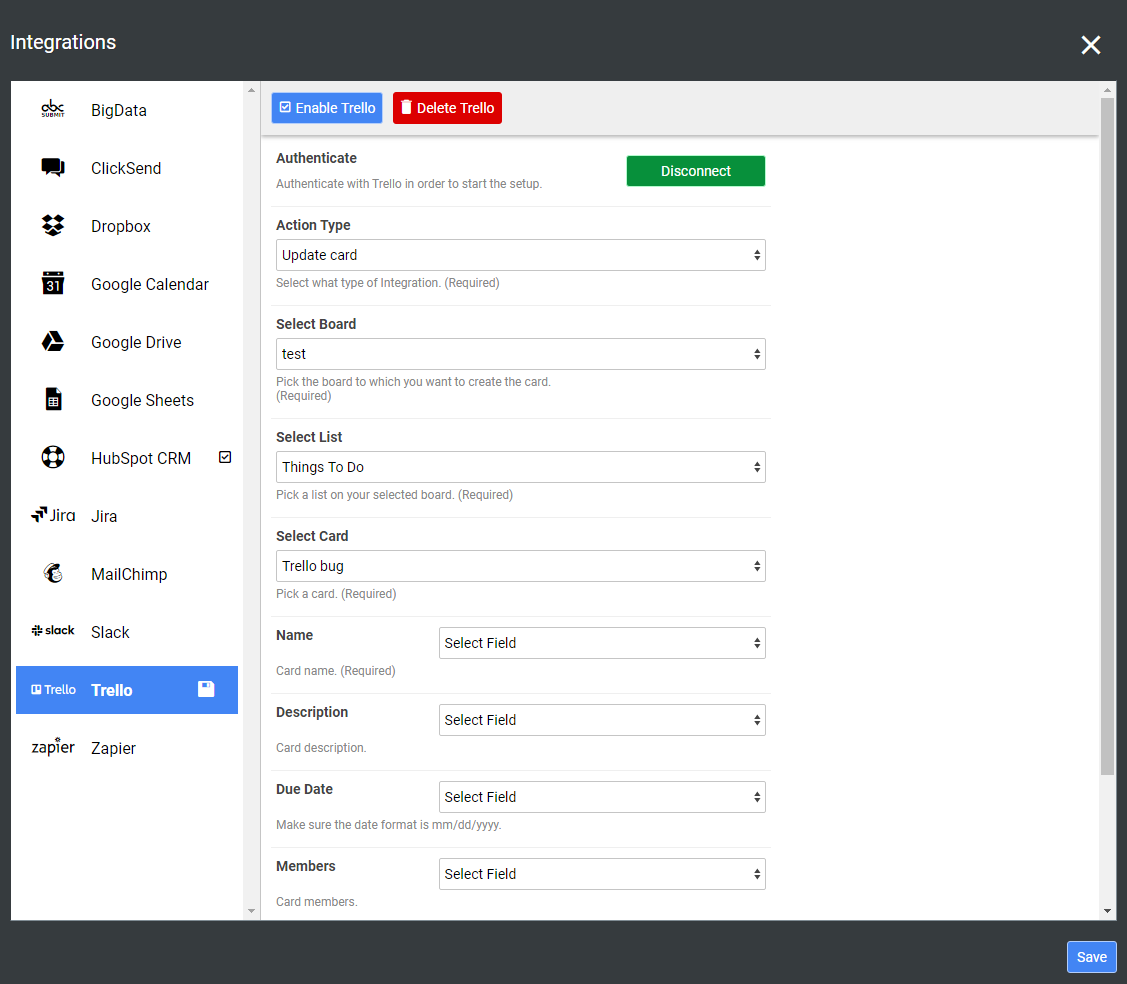
Task: Click the 'Pick a card. (Required)' hint
Action: tap(336, 594)
